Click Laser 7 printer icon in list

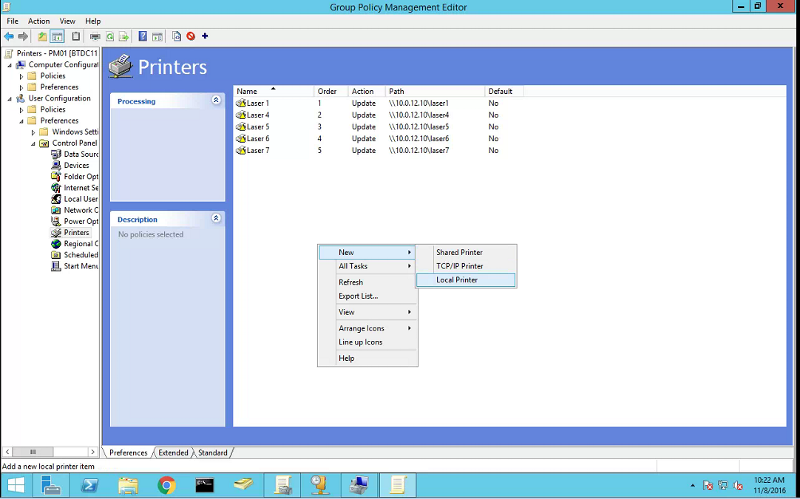pos(241,151)
